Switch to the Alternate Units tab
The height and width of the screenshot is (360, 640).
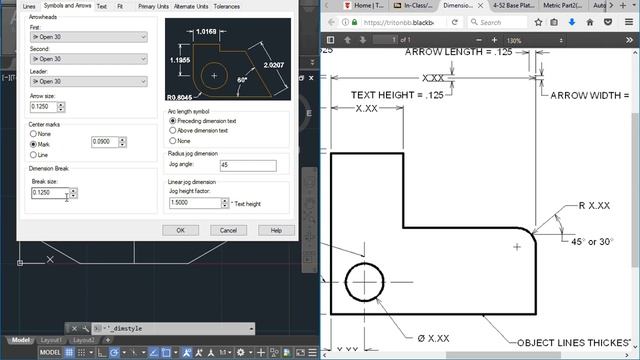(x=191, y=7)
